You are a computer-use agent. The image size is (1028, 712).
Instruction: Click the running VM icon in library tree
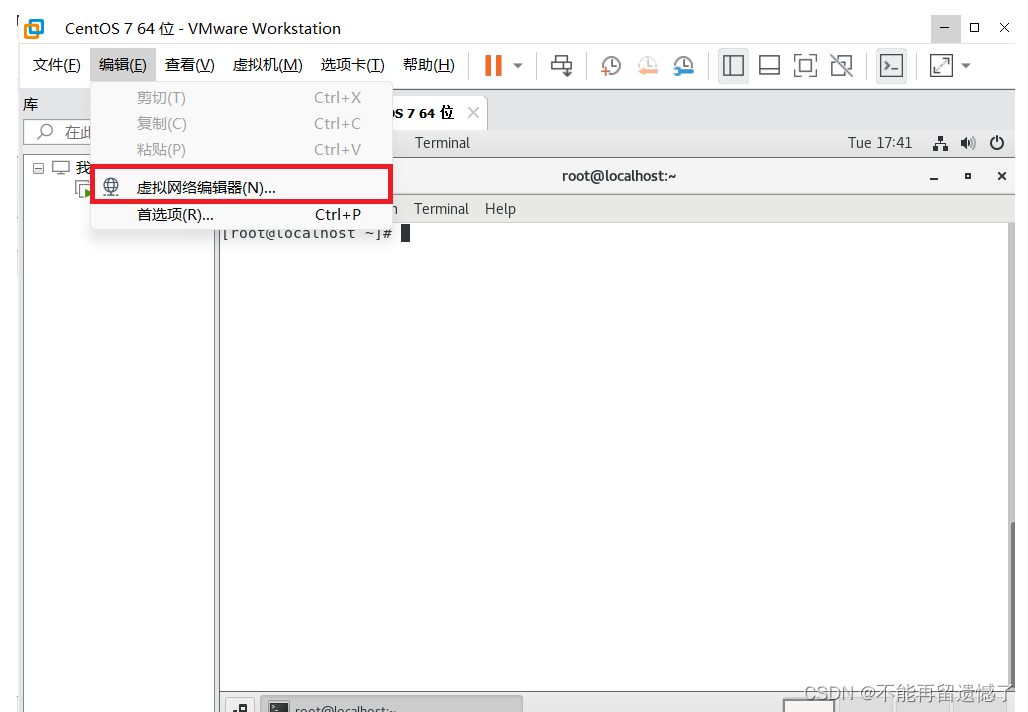click(x=83, y=190)
